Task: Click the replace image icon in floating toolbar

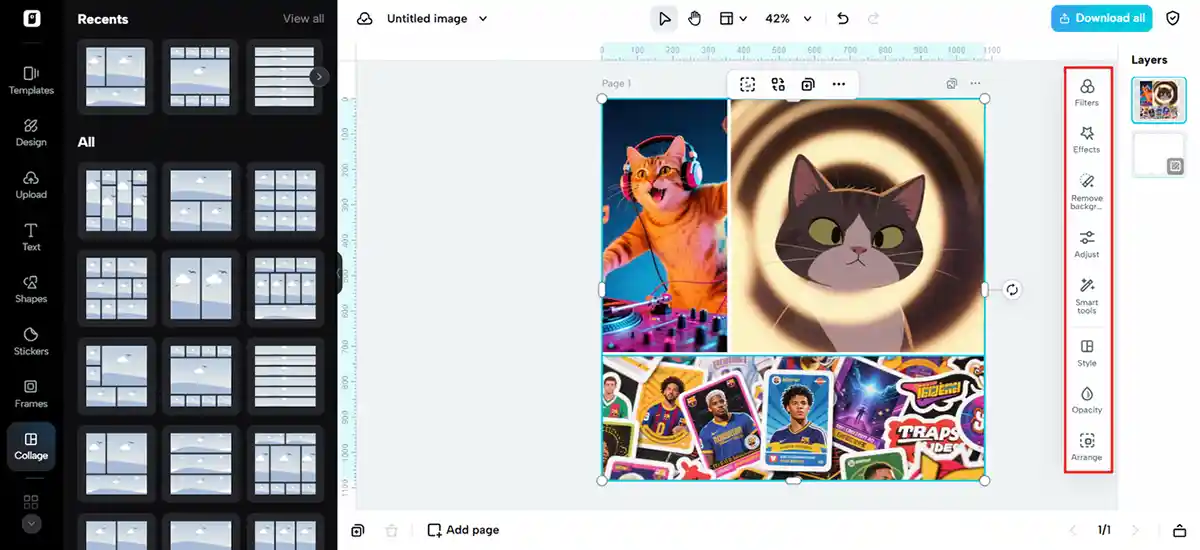Action: [778, 84]
